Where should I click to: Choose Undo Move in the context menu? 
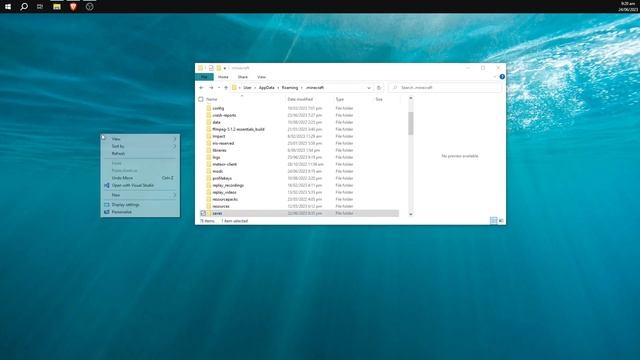click(140, 178)
